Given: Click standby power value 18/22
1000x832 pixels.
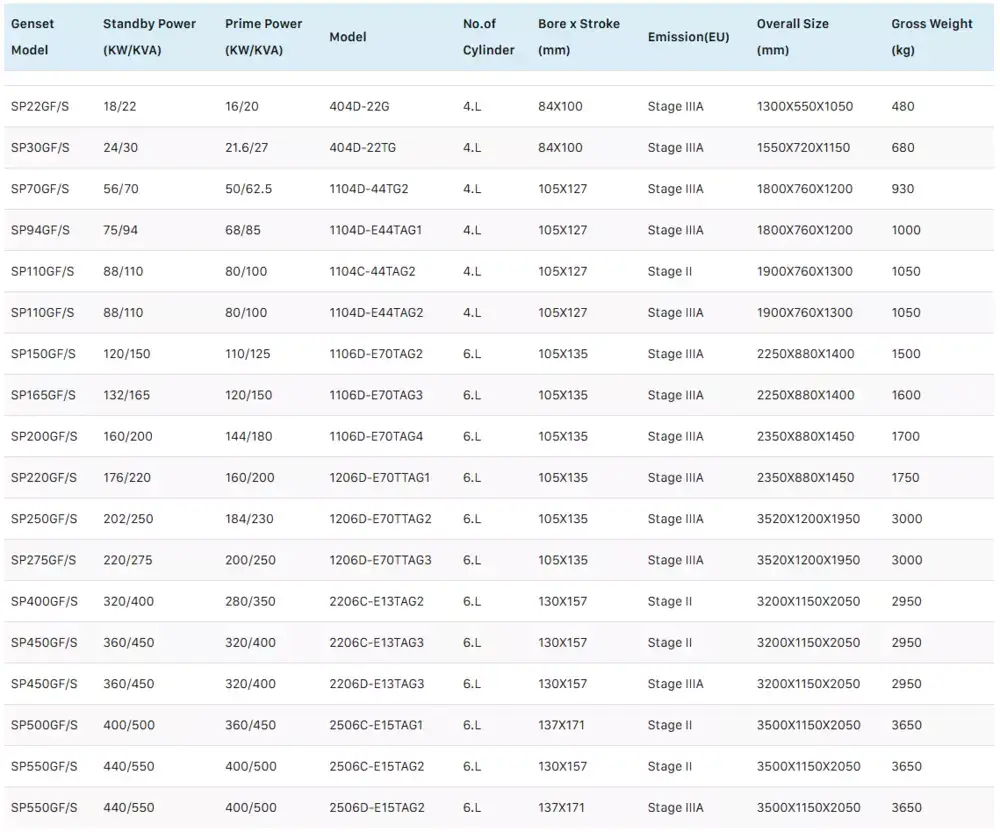Looking at the screenshot, I should [x=120, y=106].
